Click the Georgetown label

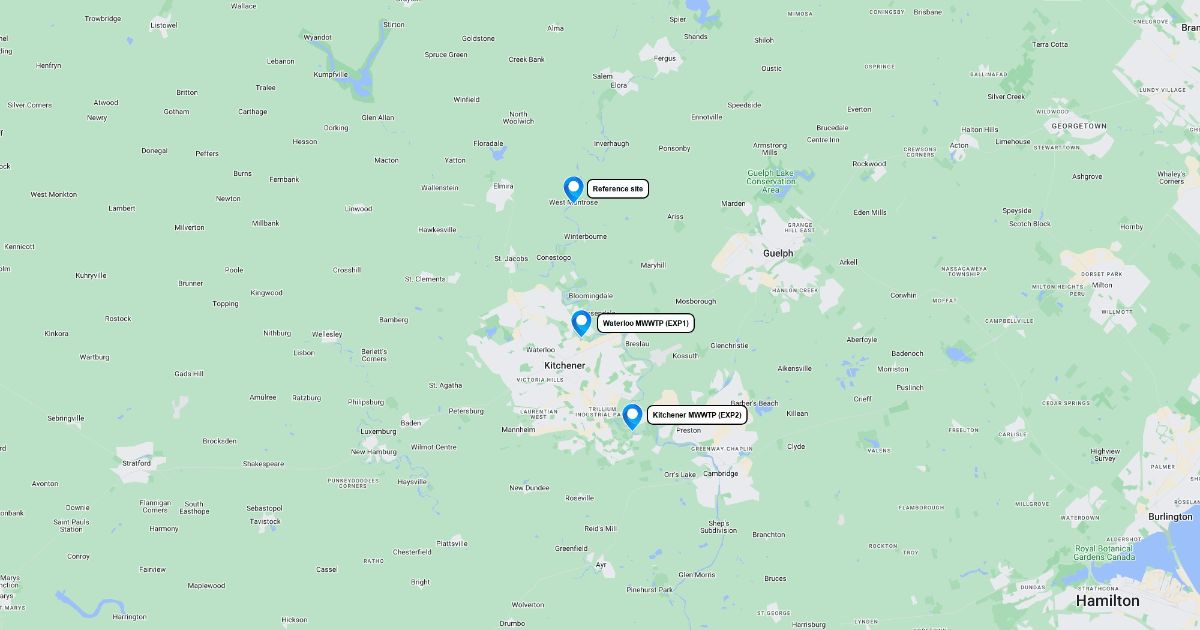(1079, 127)
